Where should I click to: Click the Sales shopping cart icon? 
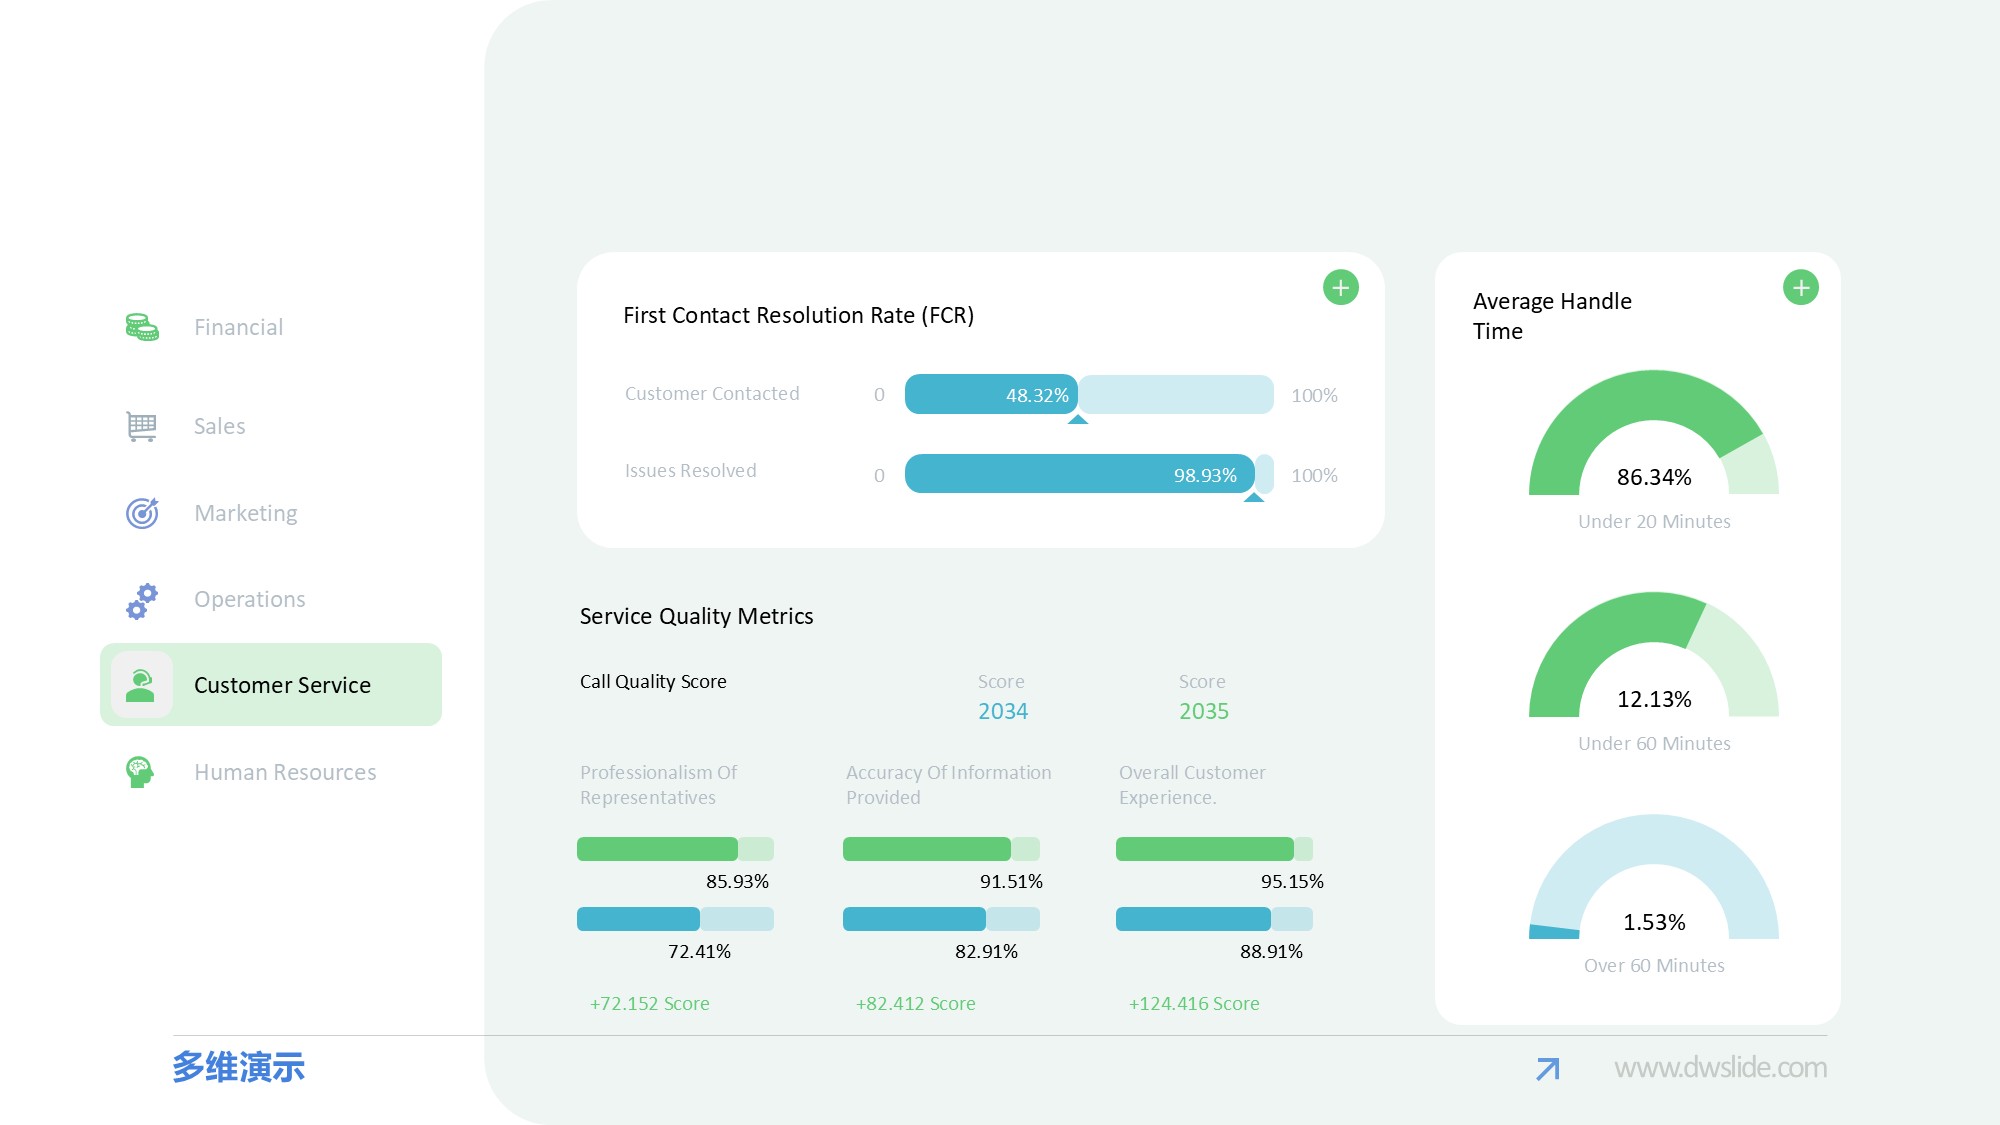click(141, 426)
